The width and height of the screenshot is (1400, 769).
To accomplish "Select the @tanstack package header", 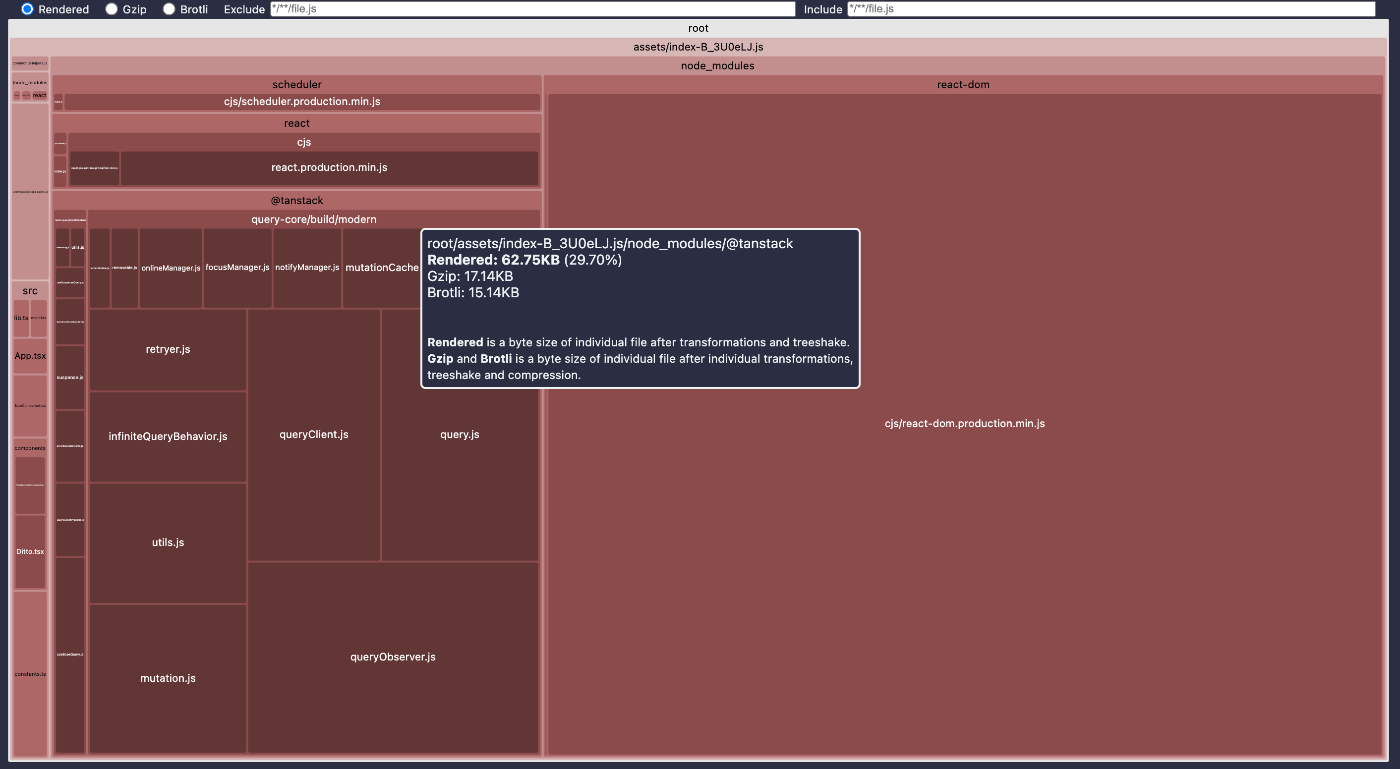I will click(x=297, y=201).
